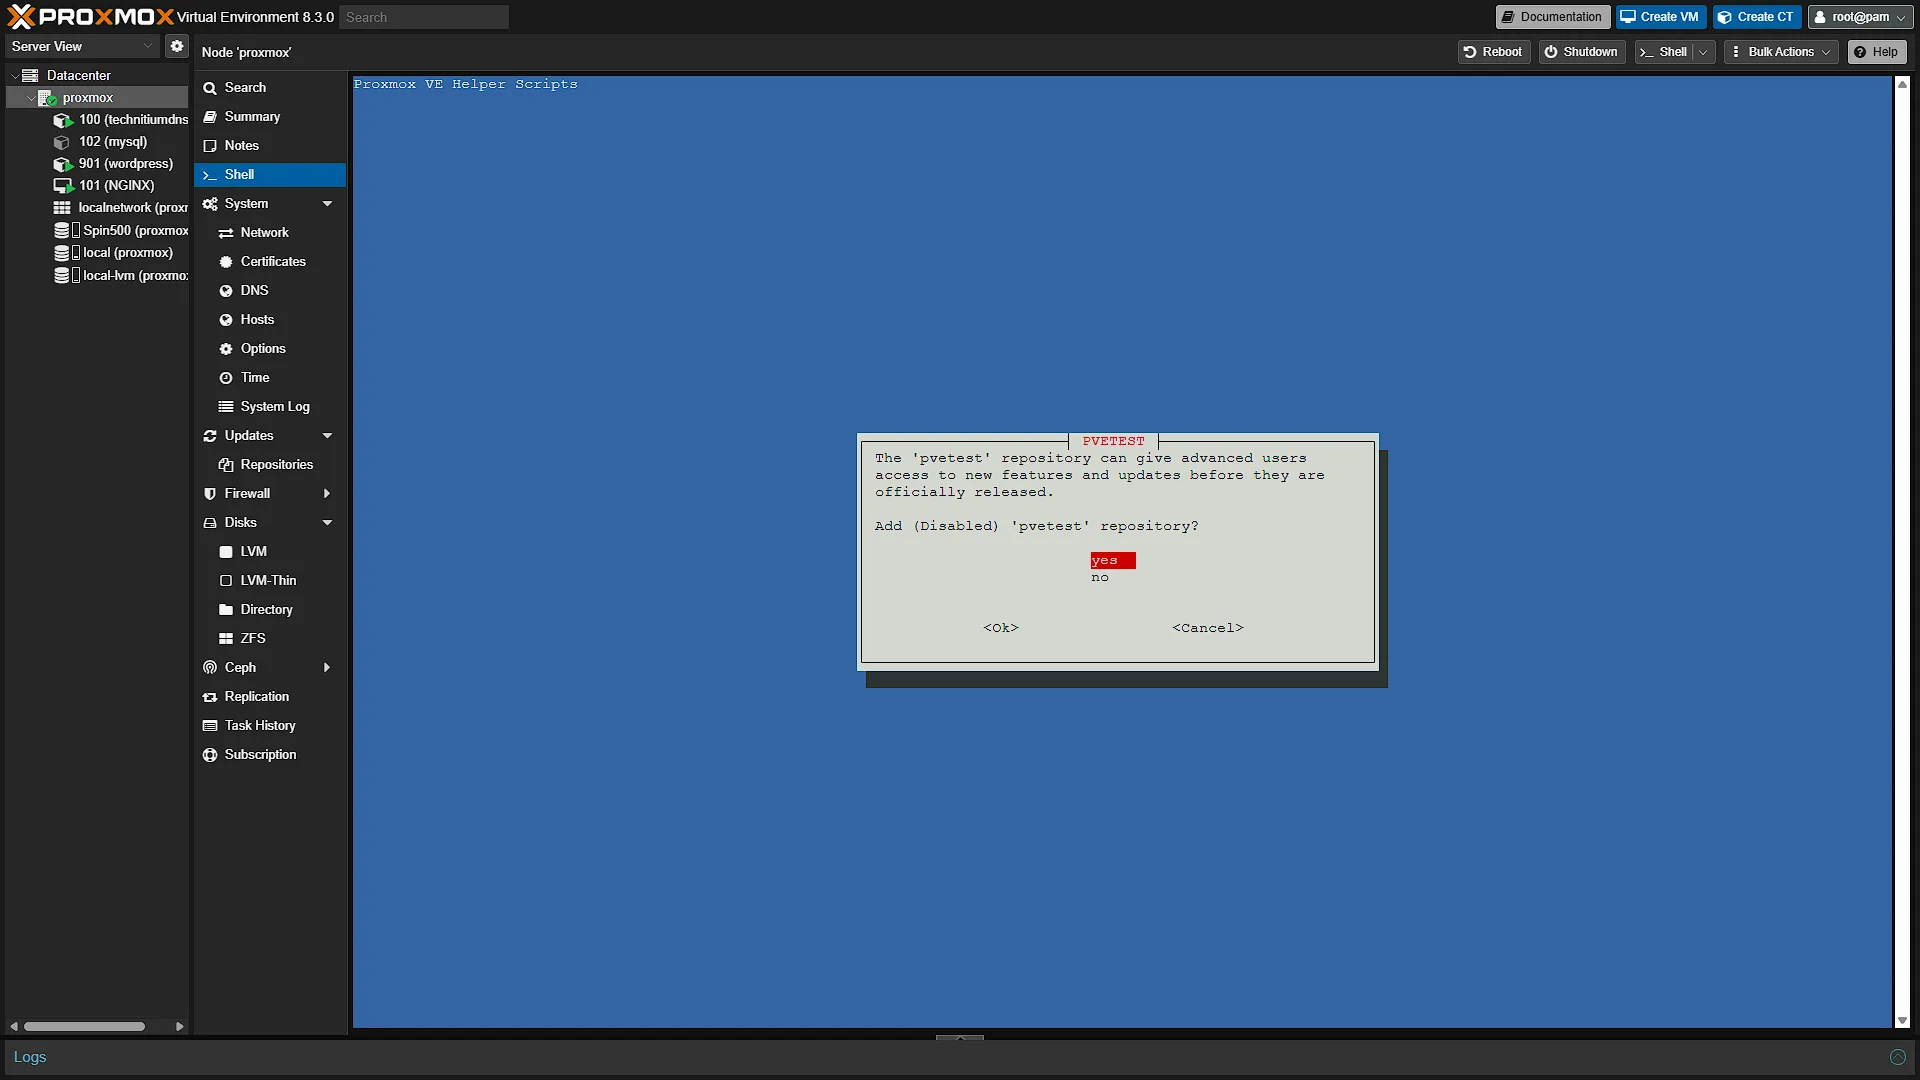Click the Notes icon in side menu
This screenshot has width=1920, height=1080.
coord(210,146)
